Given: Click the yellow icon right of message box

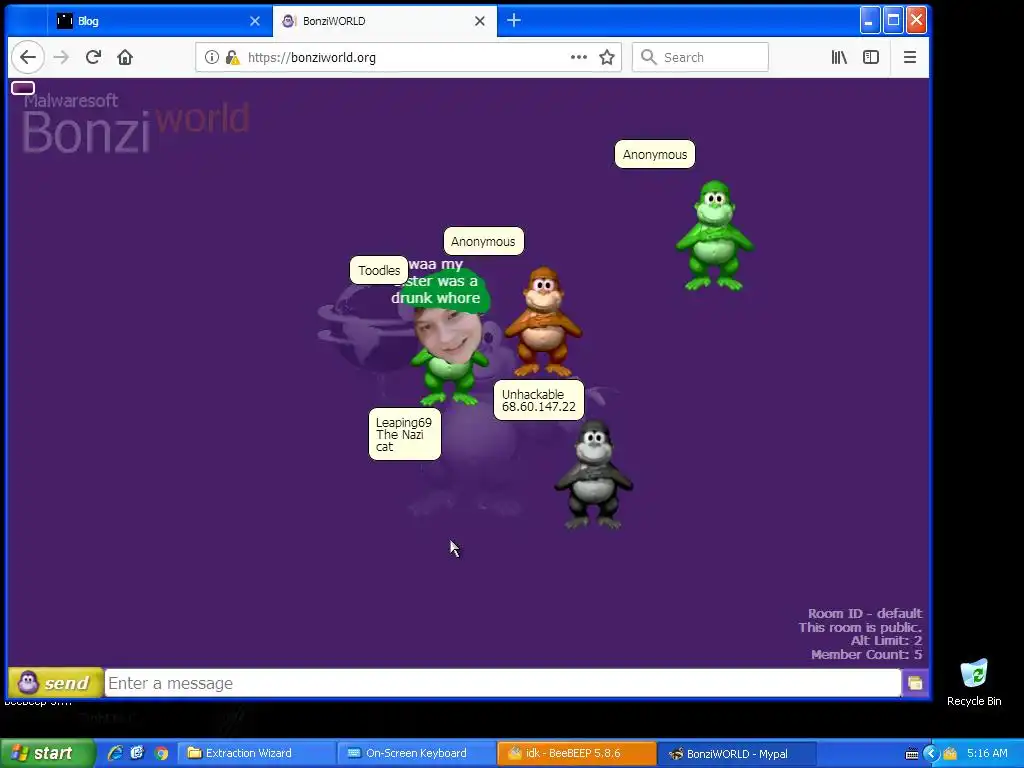Looking at the screenshot, I should 915,683.
